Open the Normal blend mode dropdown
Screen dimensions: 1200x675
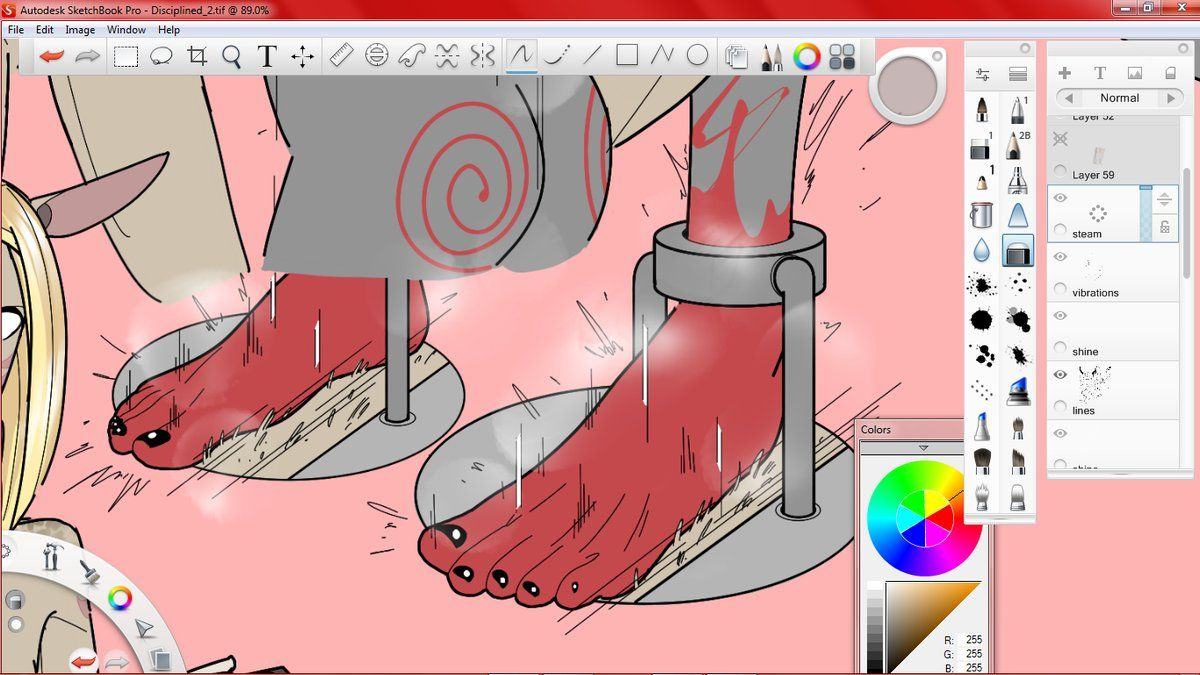click(1120, 98)
